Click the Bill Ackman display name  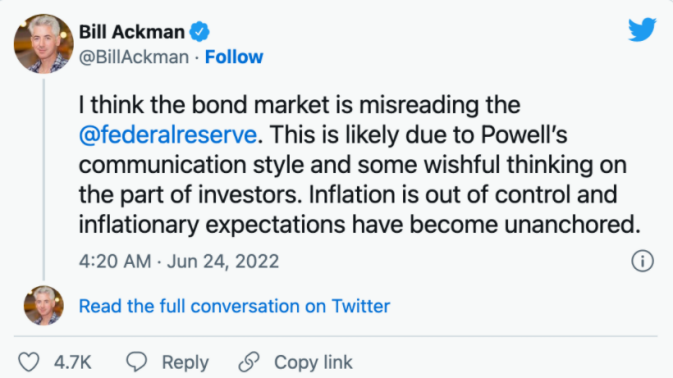132,32
